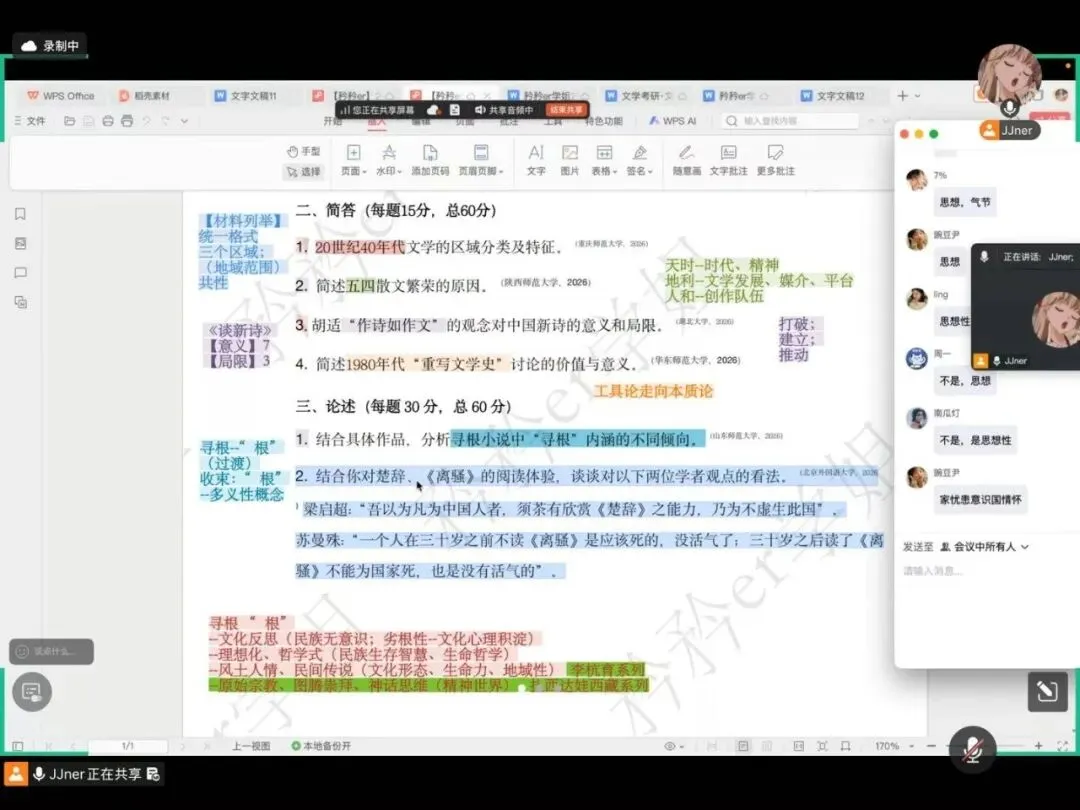Click JJner 正在共享 status label

[83, 774]
